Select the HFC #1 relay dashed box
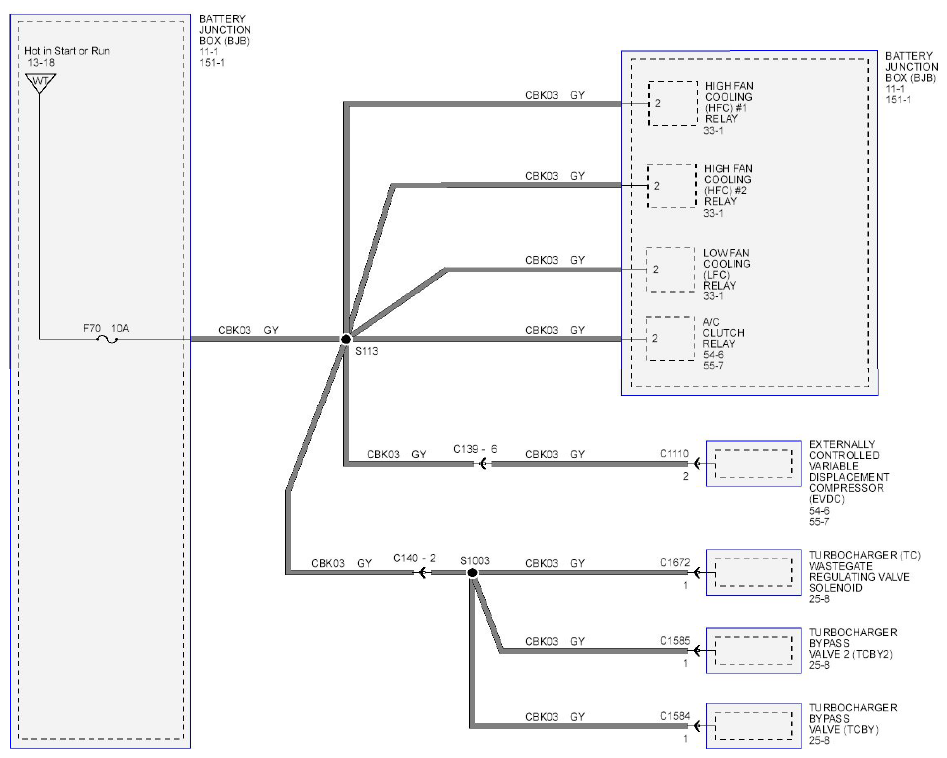Image resolution: width=947 pixels, height=758 pixels. click(673, 103)
